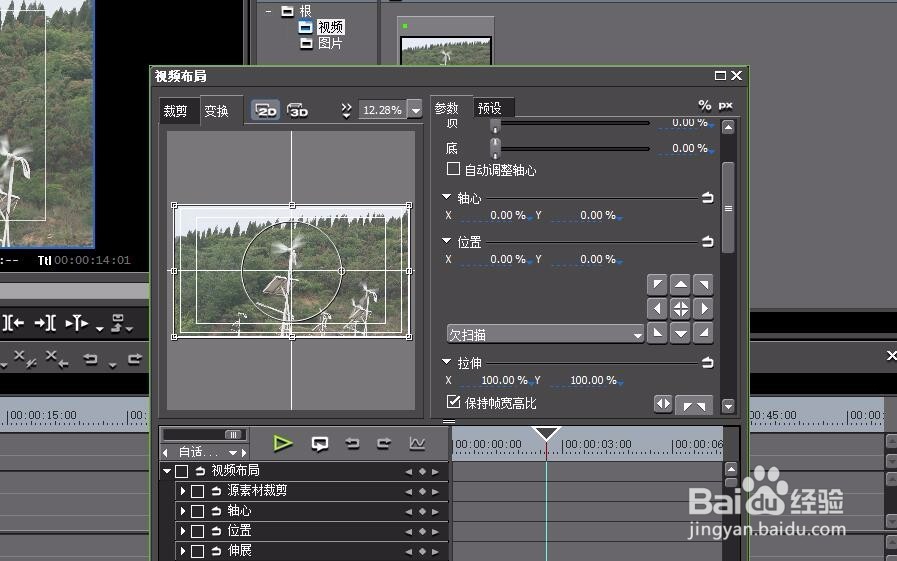Uncheck 保持帧宽高比 checkbox
Screen dimensions: 897x561
pos(453,401)
